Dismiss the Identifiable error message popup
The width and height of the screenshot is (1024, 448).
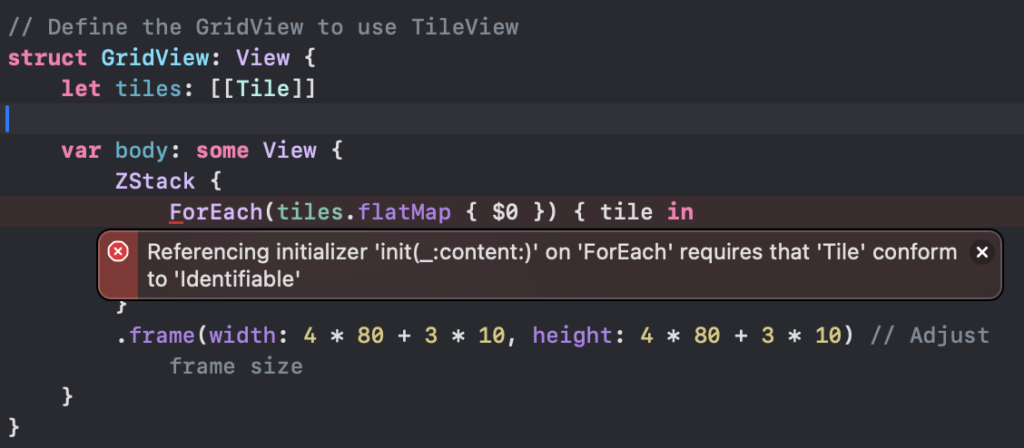point(981,252)
